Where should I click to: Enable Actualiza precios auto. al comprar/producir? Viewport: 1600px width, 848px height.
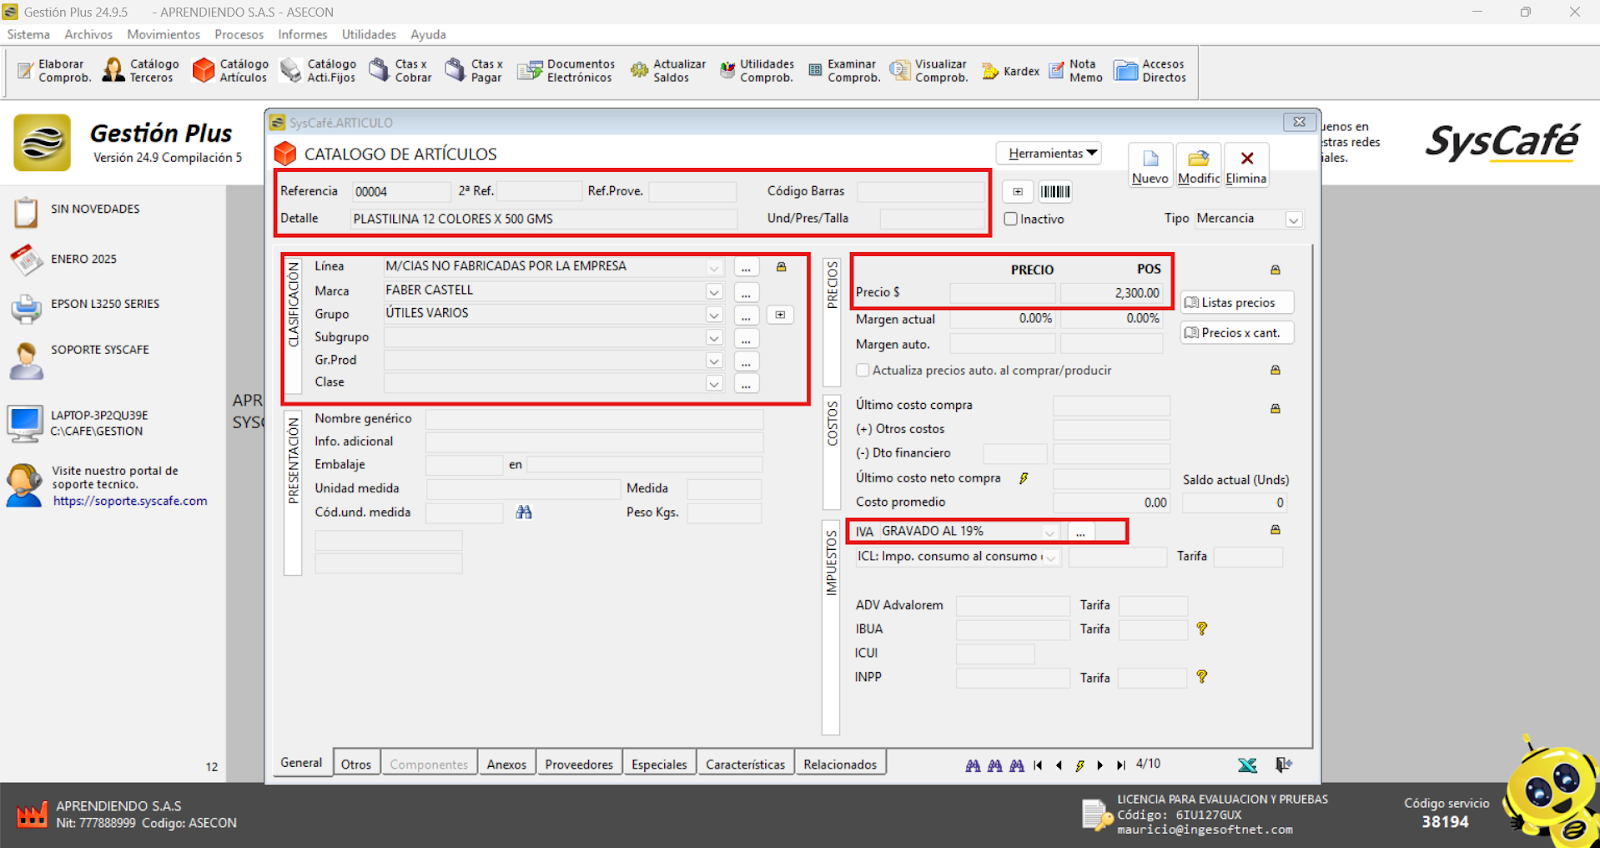[863, 370]
